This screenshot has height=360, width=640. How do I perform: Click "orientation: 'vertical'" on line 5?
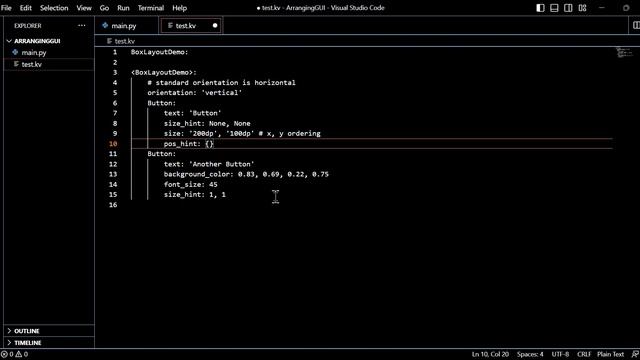195,93
